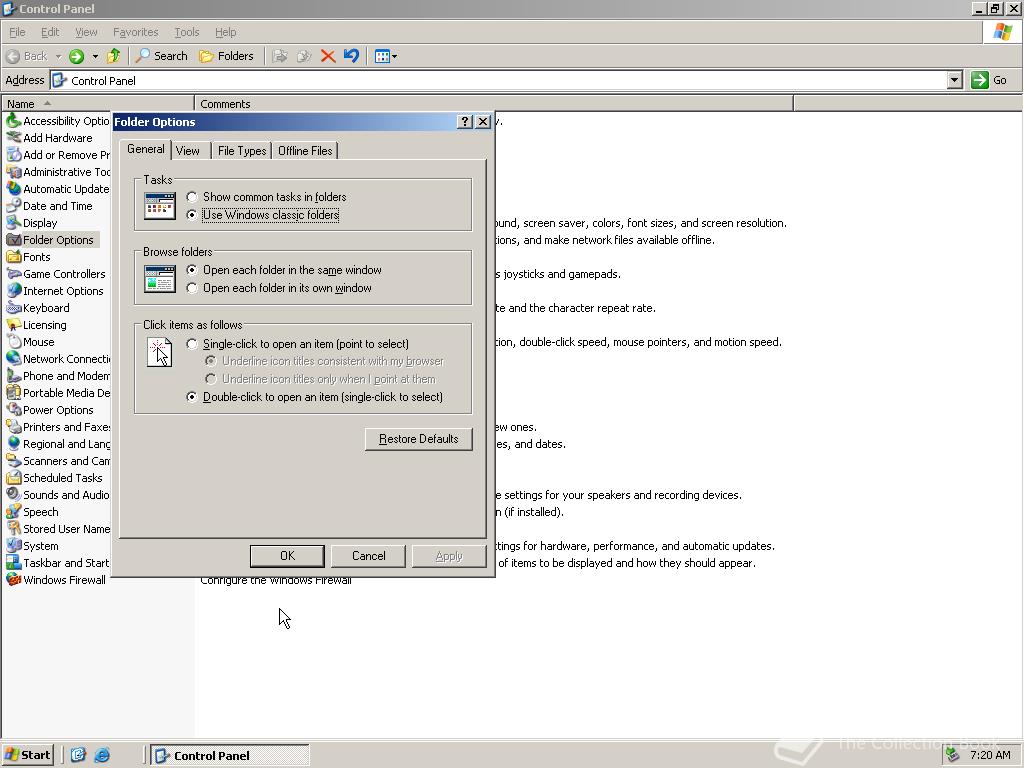
Task: Select Show common tasks in folders
Action: 266,197
